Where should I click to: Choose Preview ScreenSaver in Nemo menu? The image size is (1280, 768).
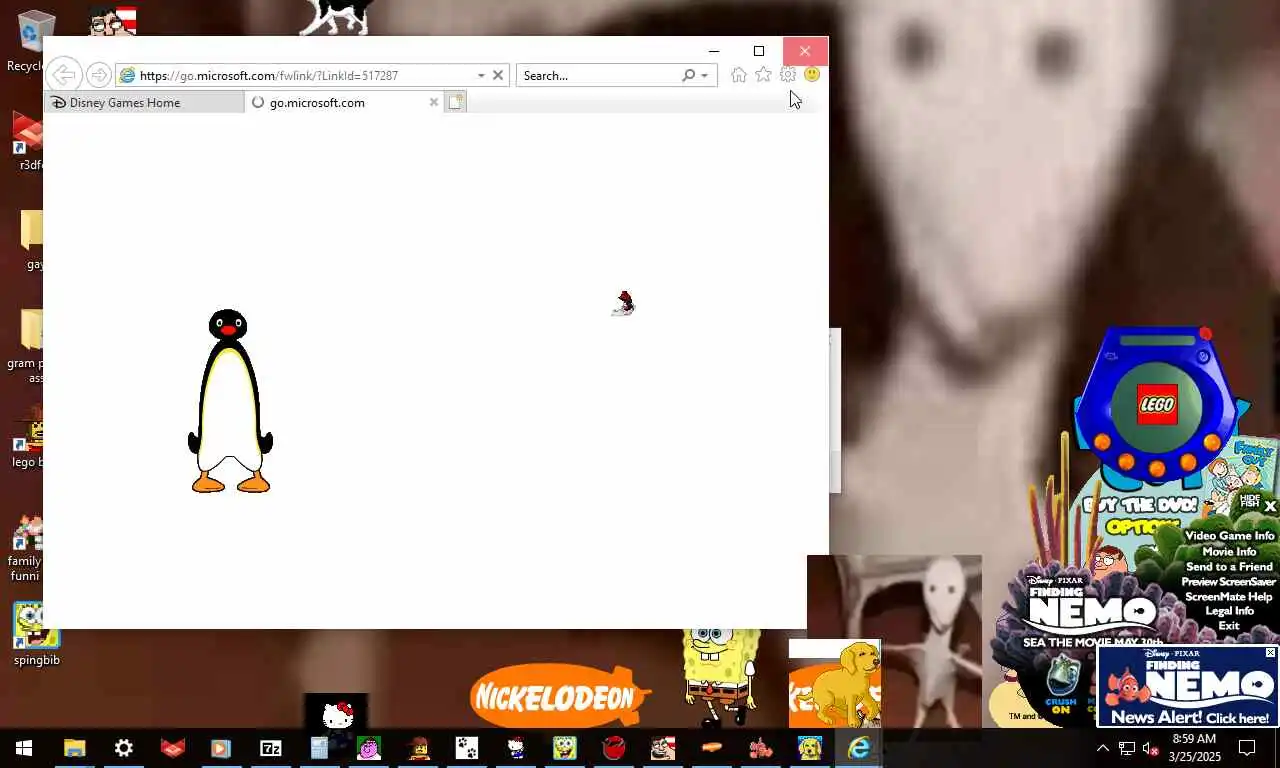(x=1229, y=581)
